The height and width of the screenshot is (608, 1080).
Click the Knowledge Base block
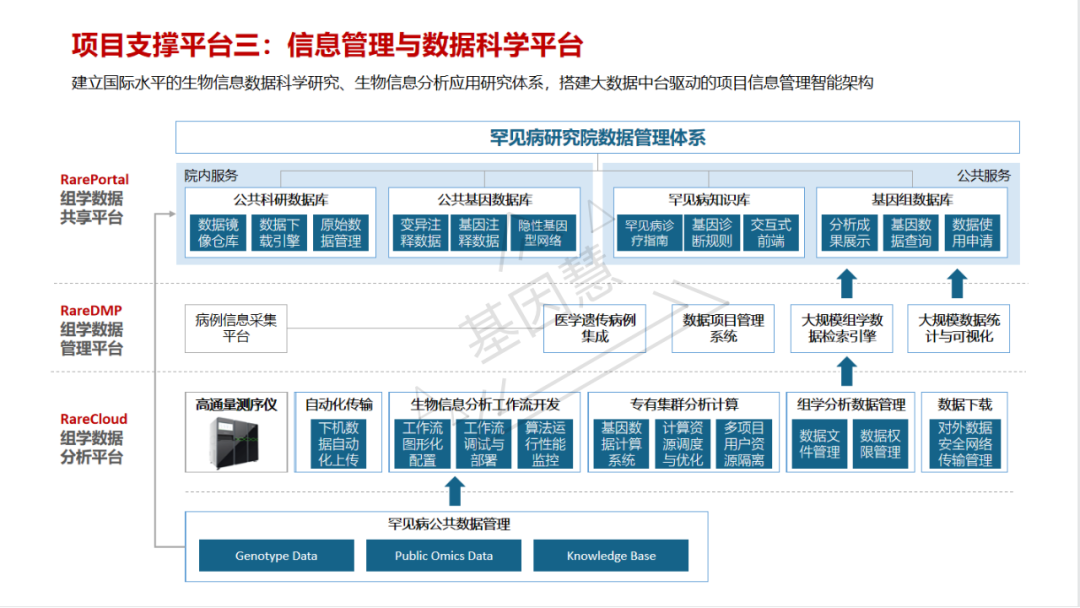coord(611,556)
